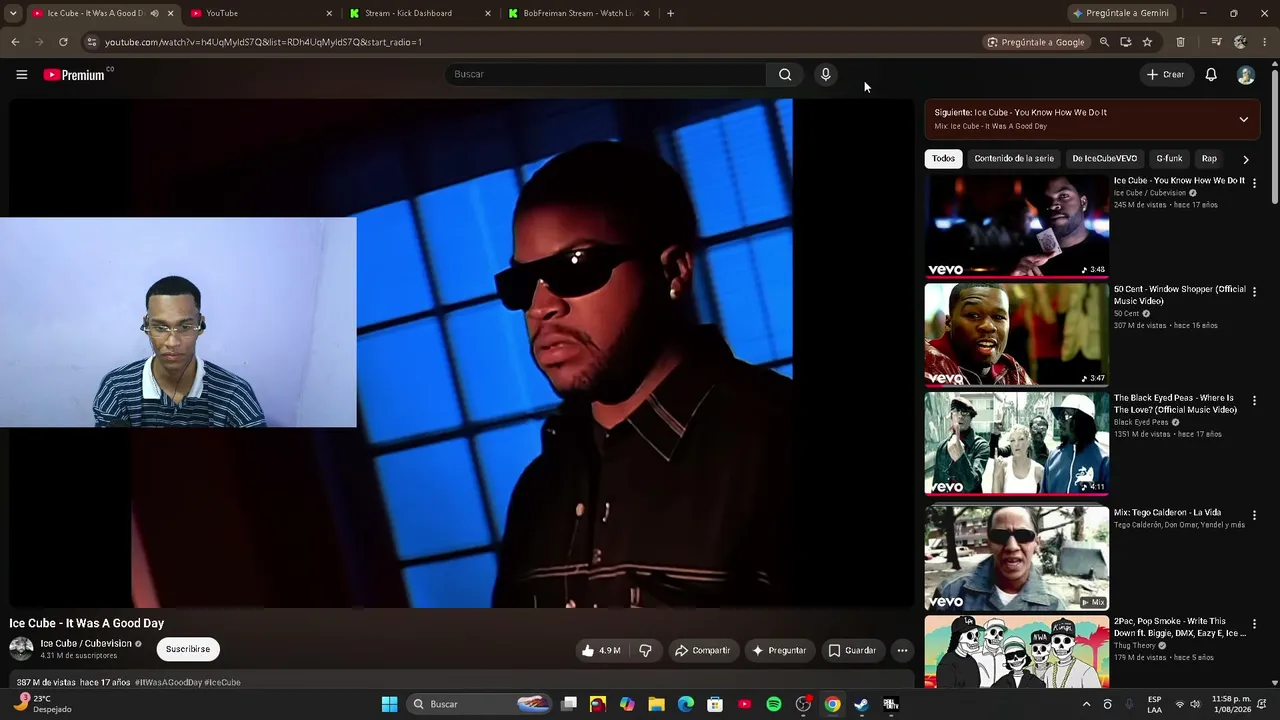The width and height of the screenshot is (1280, 720).
Task: Open 'You Know How We Do It' thumbnail
Action: 1016,226
